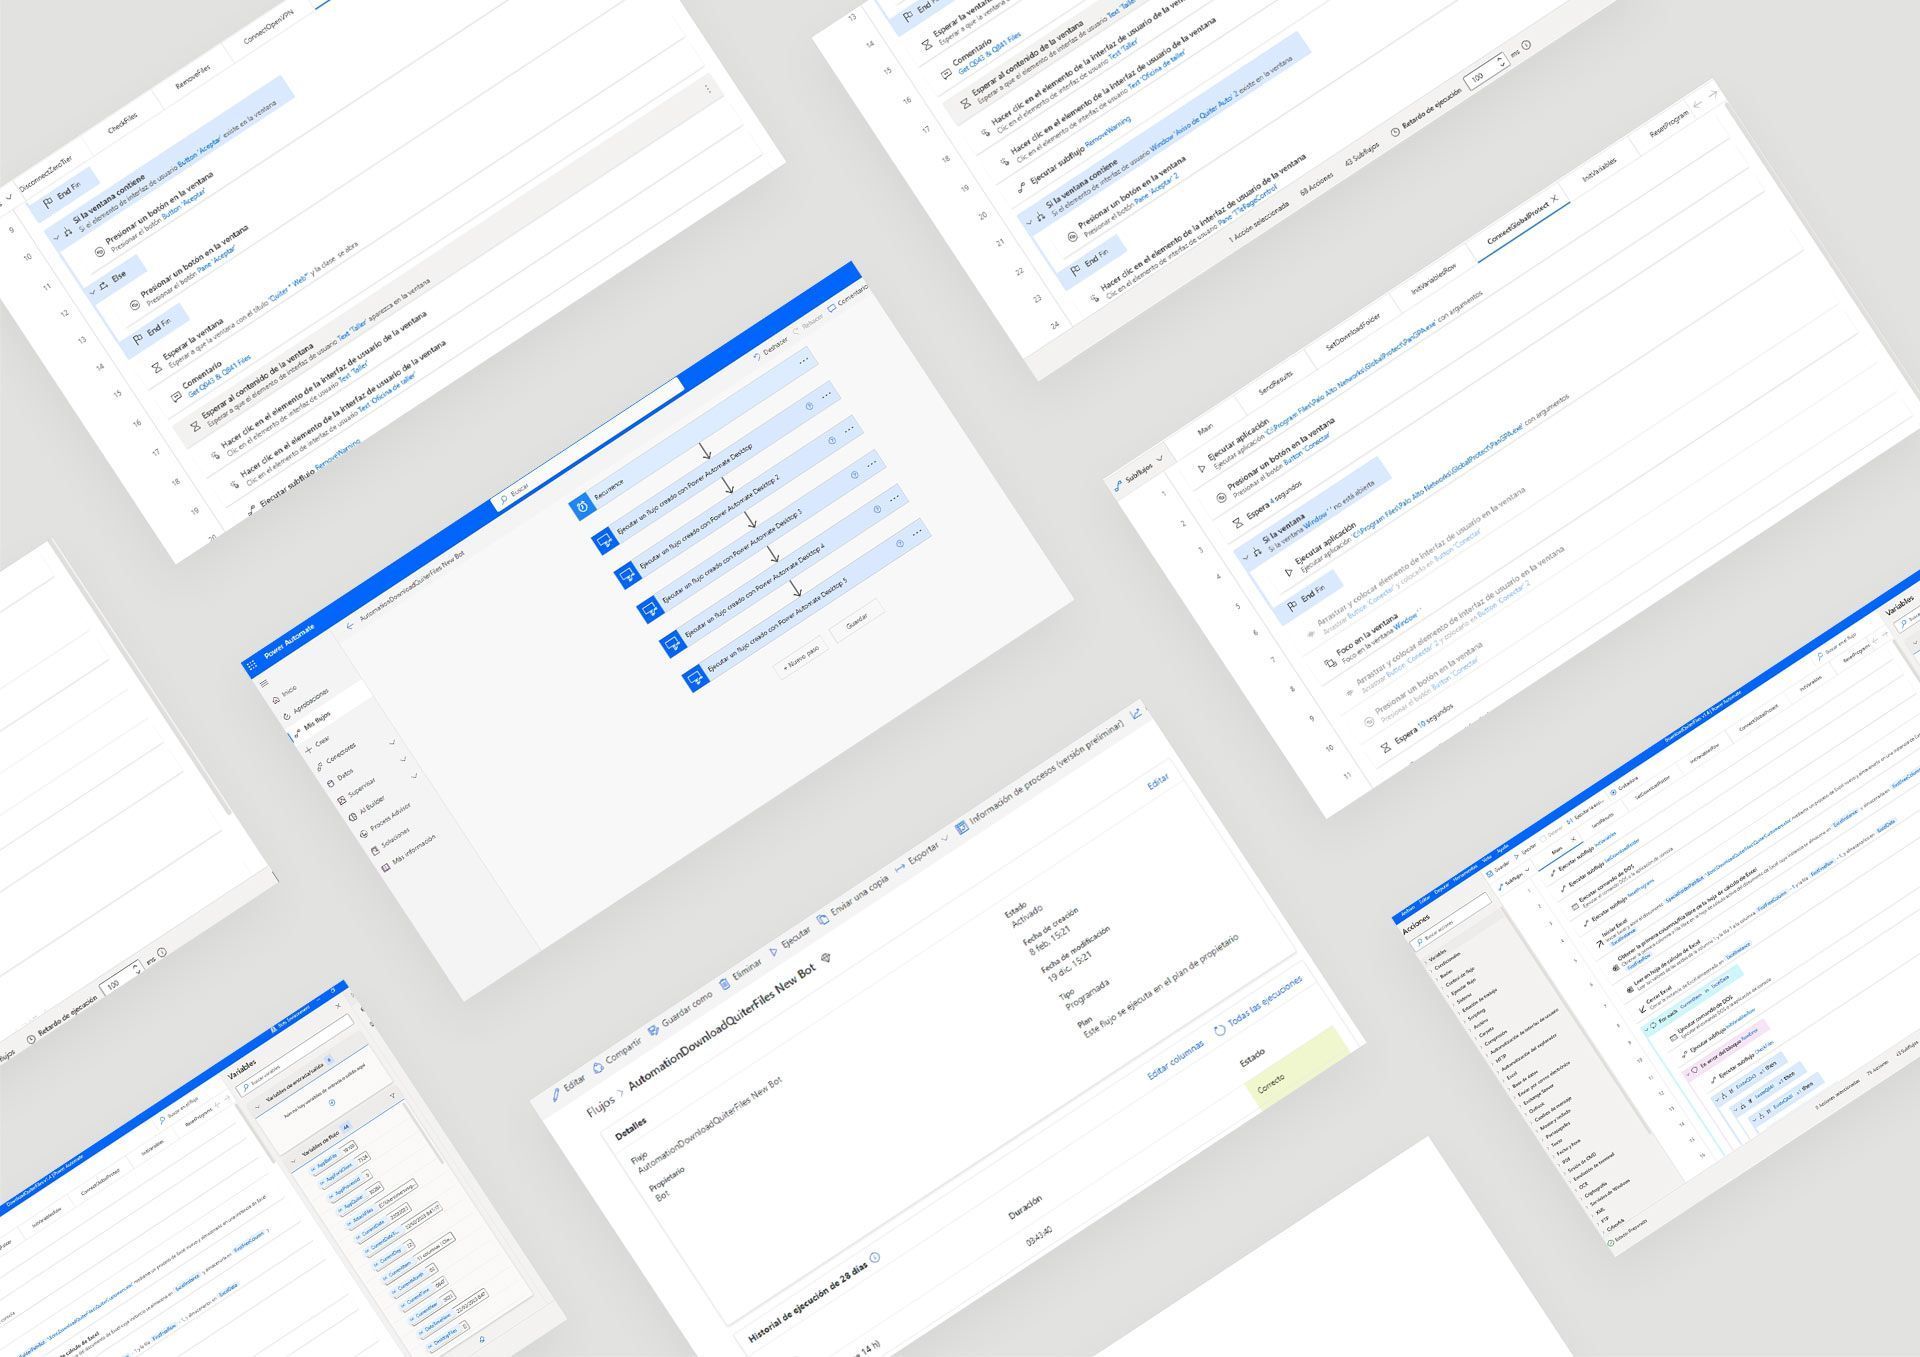The image size is (1920, 1357).
Task: Go back using arrow beside AutomationDownloadQuiterFiles New Bot
Action: 350,627
